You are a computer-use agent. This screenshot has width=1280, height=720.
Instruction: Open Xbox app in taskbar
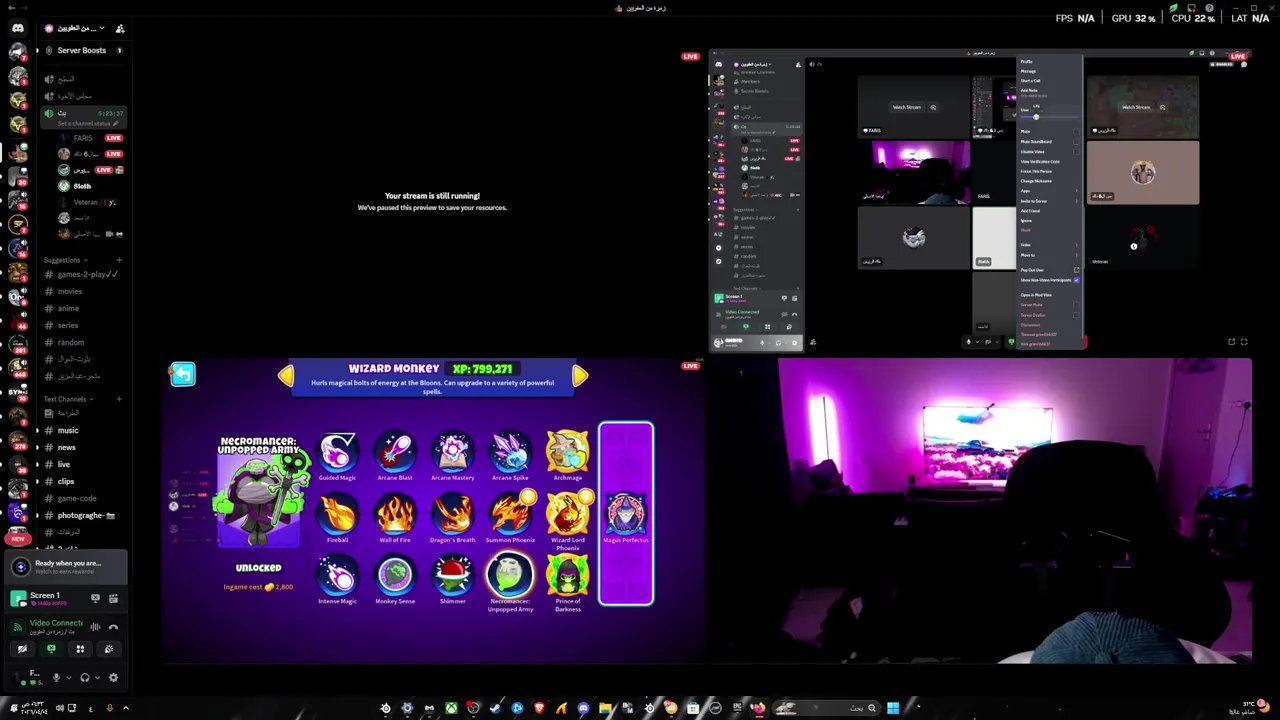pos(451,708)
